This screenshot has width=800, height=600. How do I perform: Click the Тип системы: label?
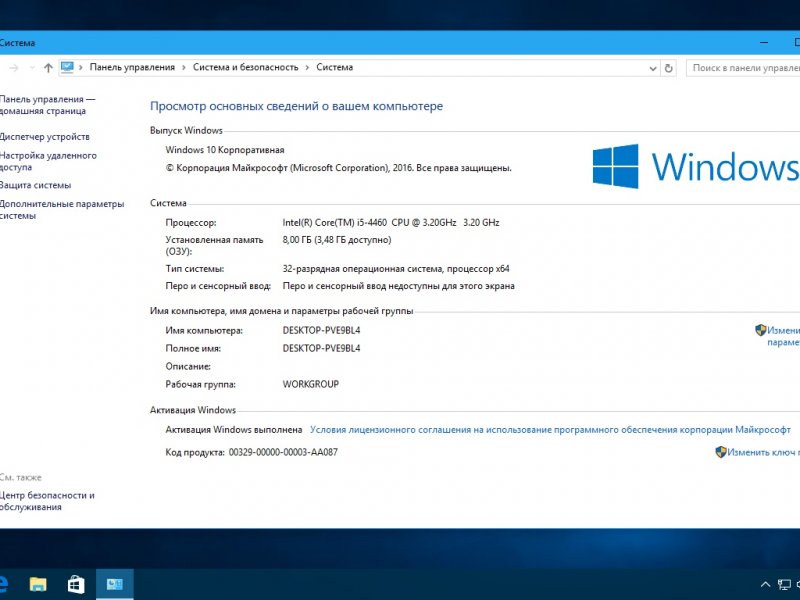pyautogui.click(x=195, y=269)
